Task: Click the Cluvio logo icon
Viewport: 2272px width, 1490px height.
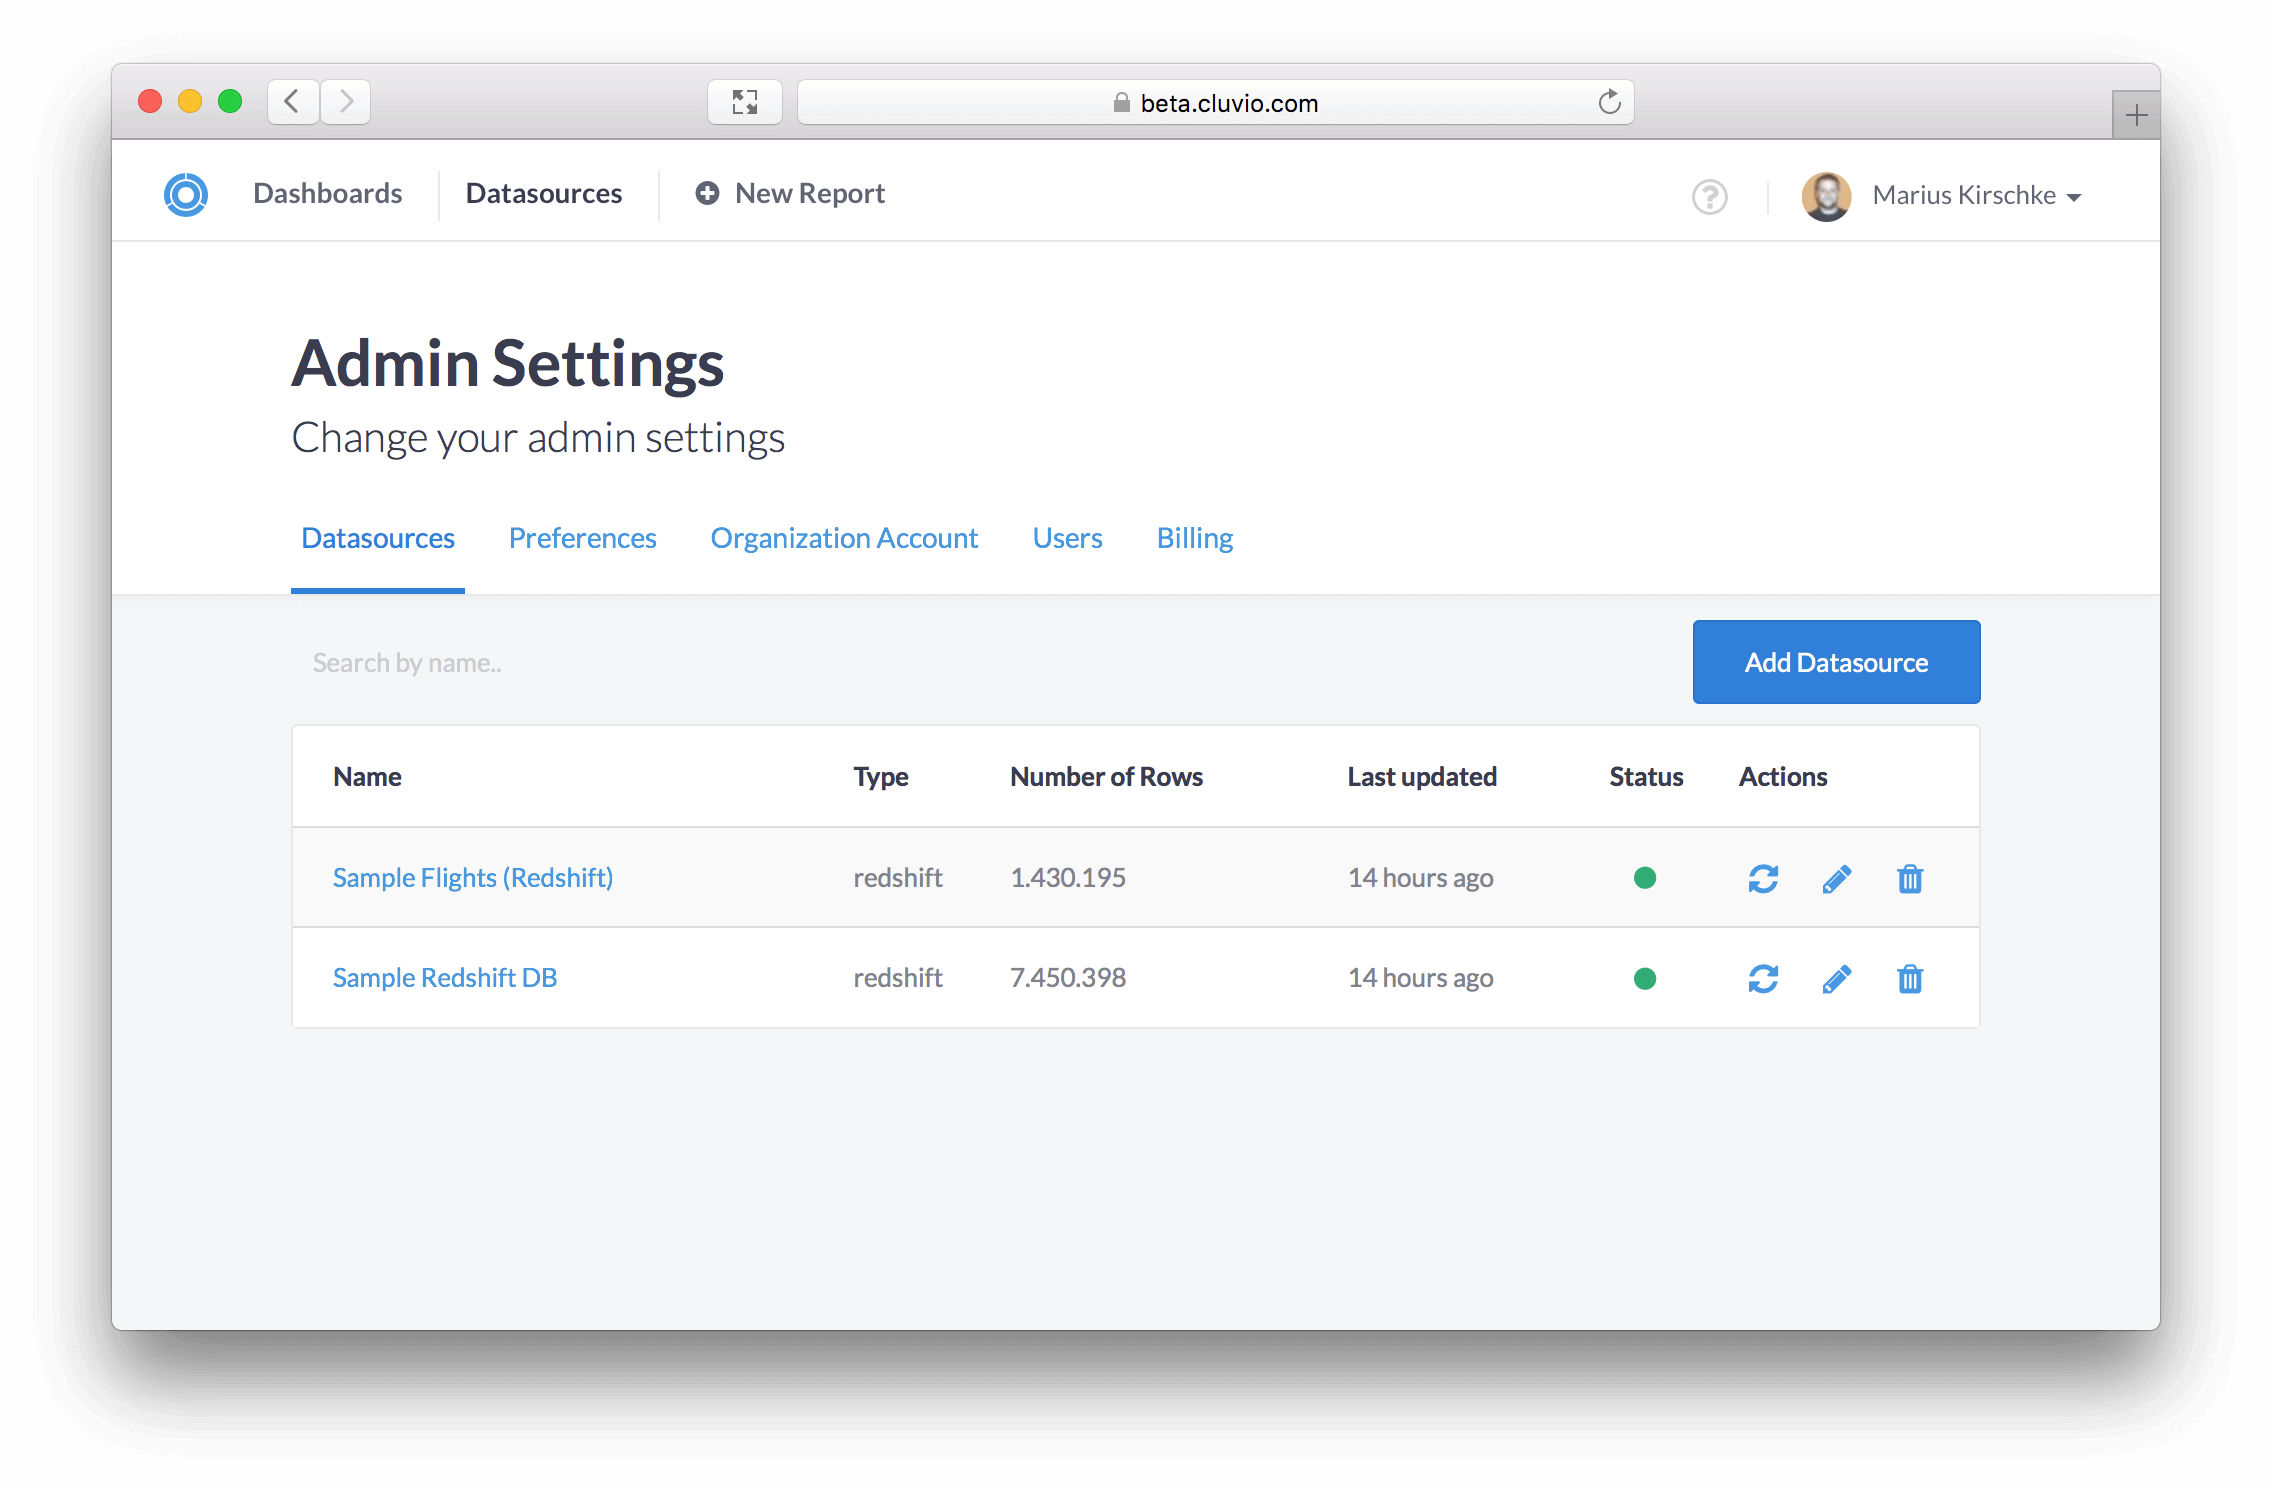Action: coord(186,194)
